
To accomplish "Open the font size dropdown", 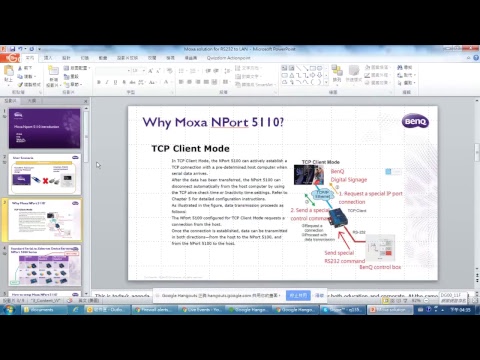I will (x=144, y=71).
